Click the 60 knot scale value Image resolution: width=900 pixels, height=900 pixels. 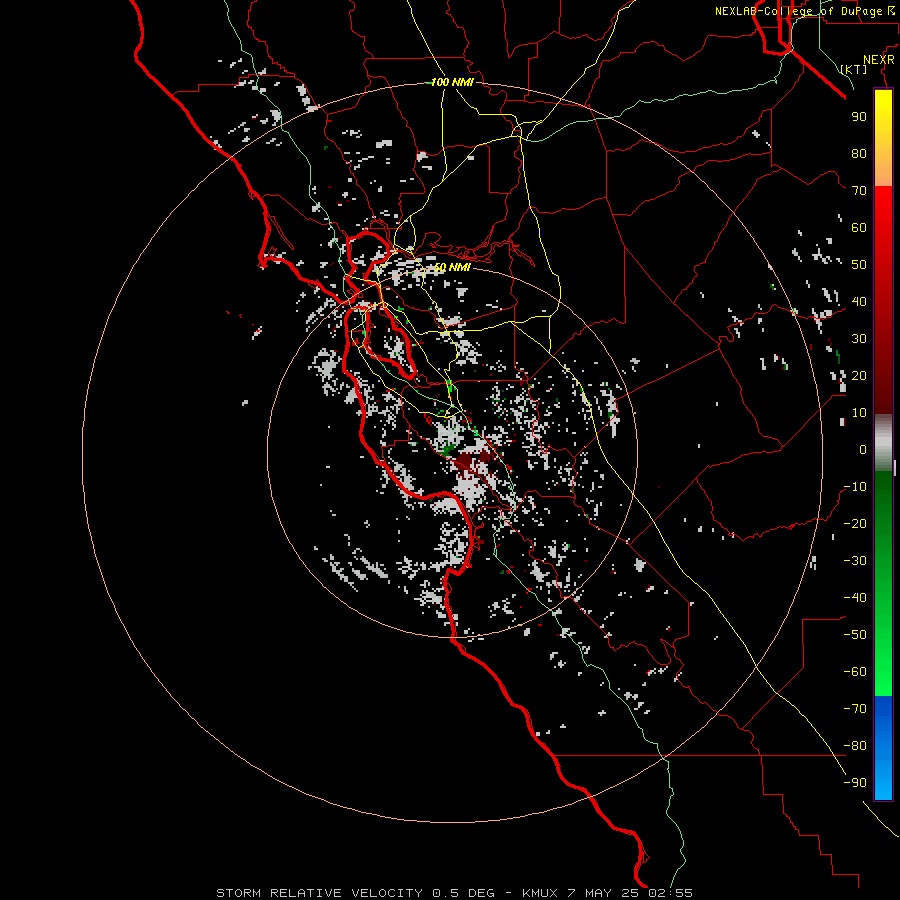tap(859, 227)
